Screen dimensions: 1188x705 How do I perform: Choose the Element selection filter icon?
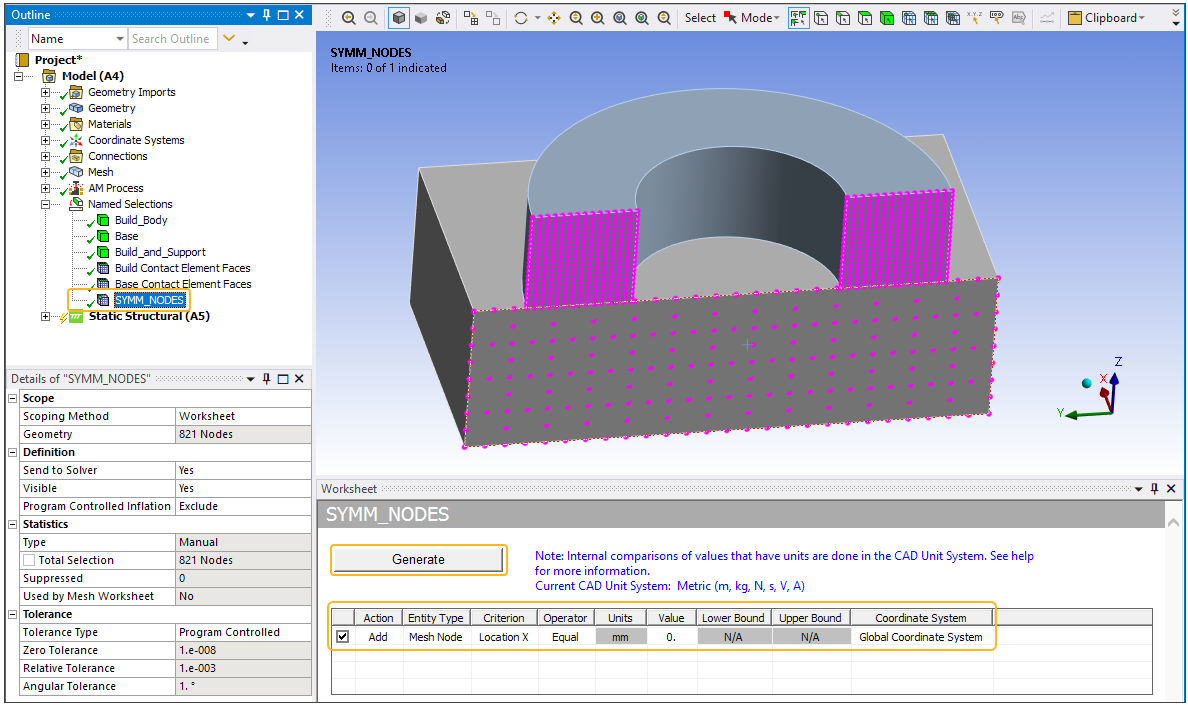coord(952,17)
